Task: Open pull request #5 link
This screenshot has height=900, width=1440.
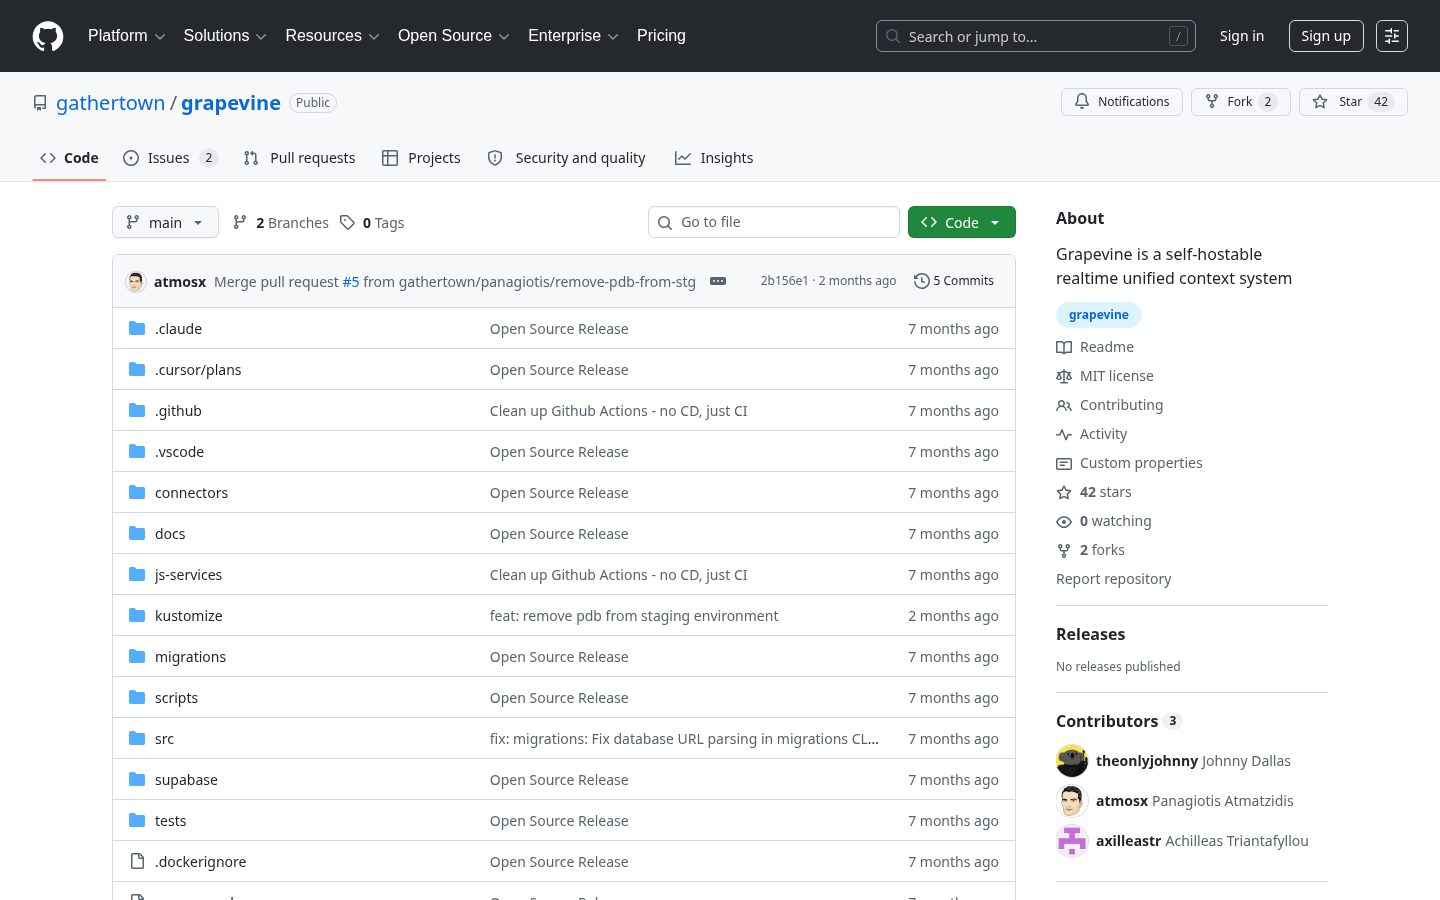Action: pyautogui.click(x=351, y=282)
